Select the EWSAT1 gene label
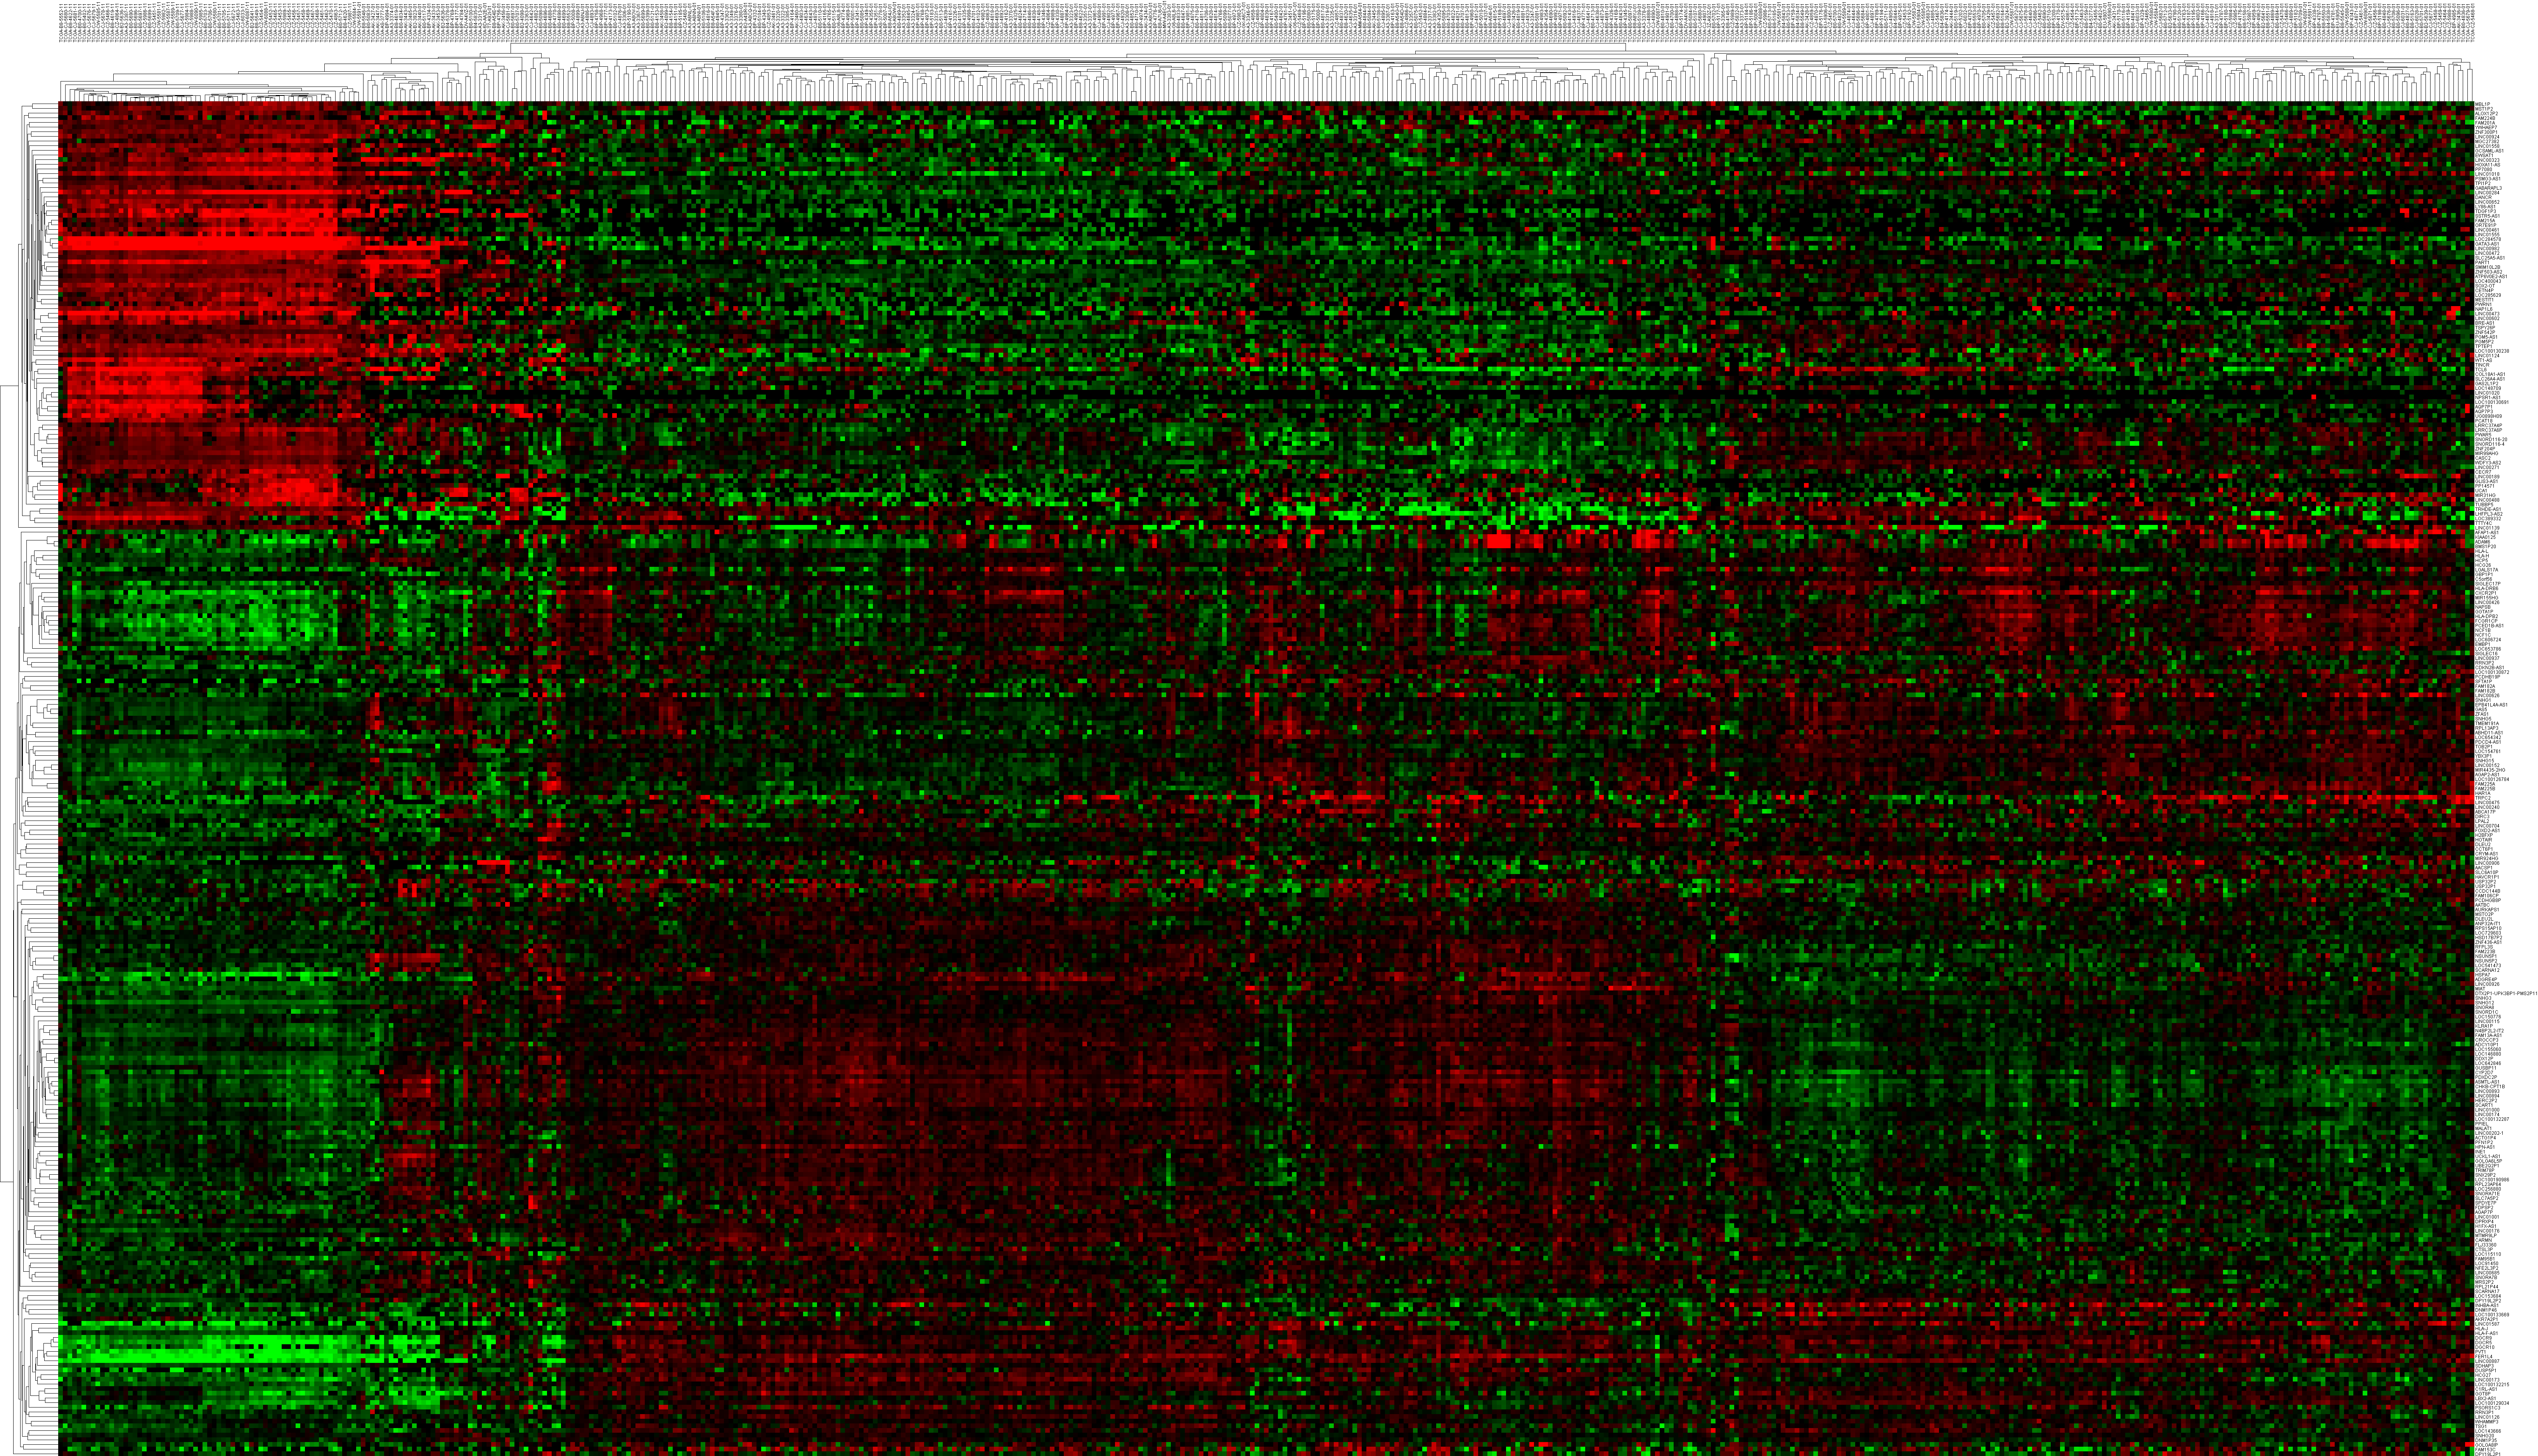The height and width of the screenshot is (1456, 2538). click(2484, 156)
